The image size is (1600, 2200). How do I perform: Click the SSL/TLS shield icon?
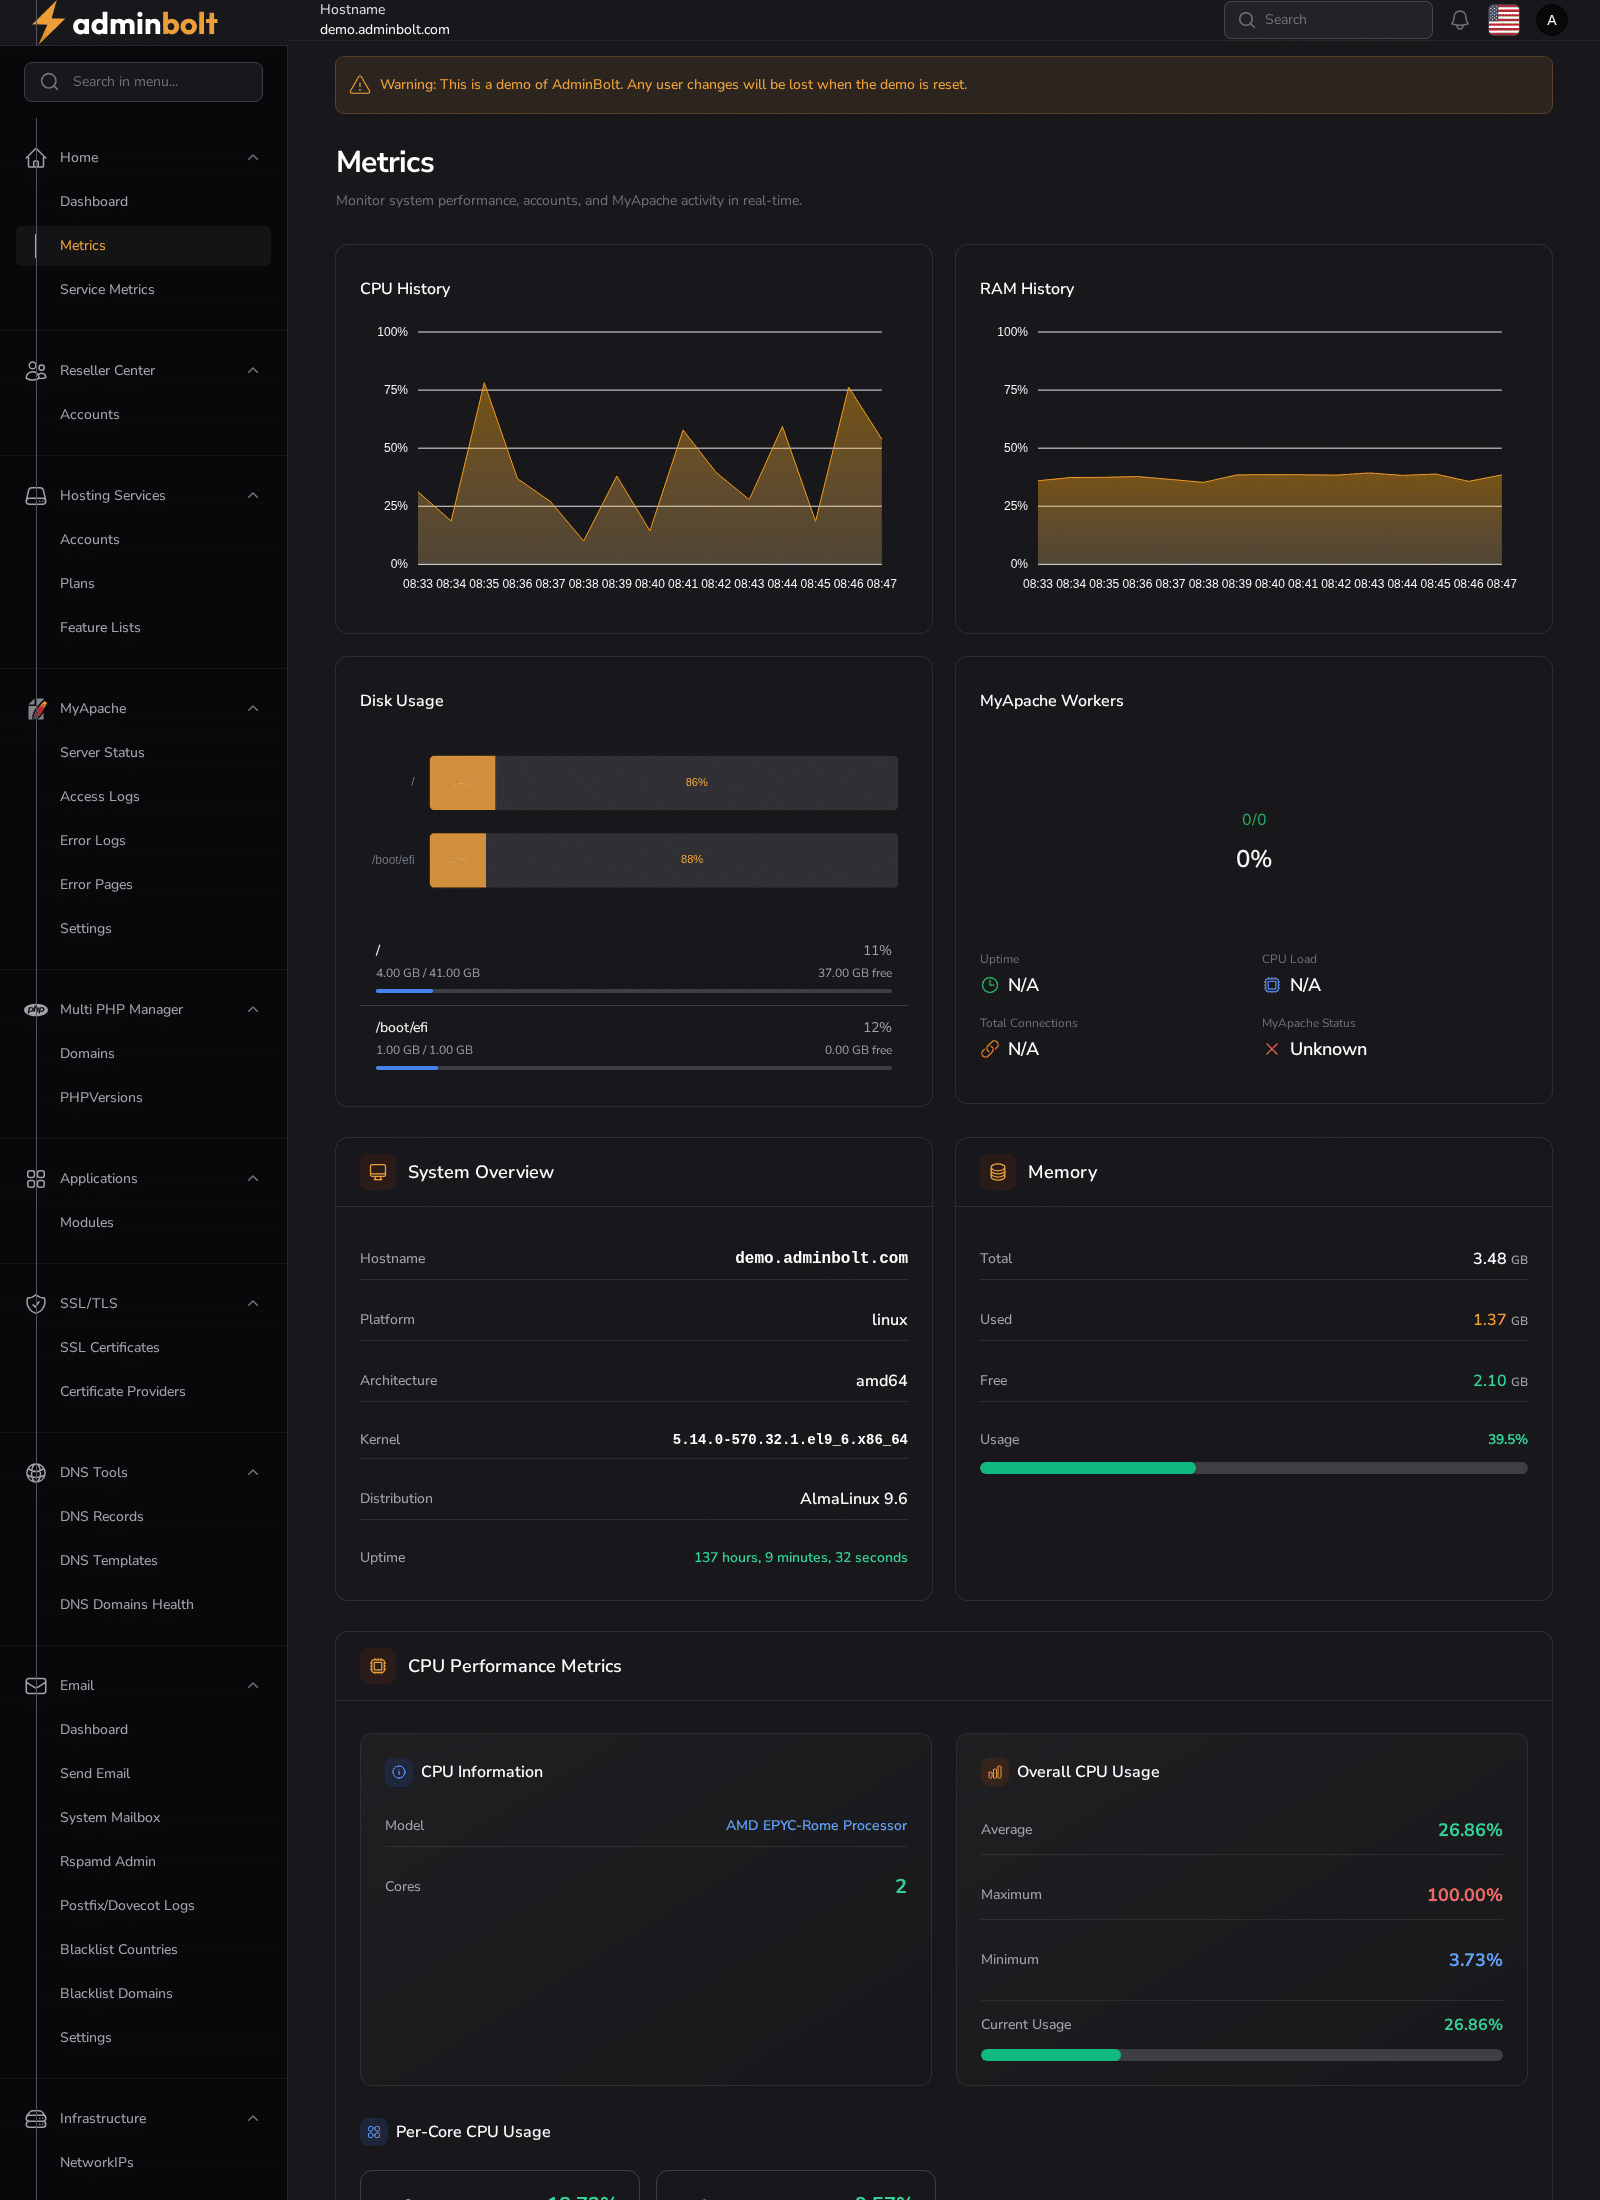point(36,1304)
